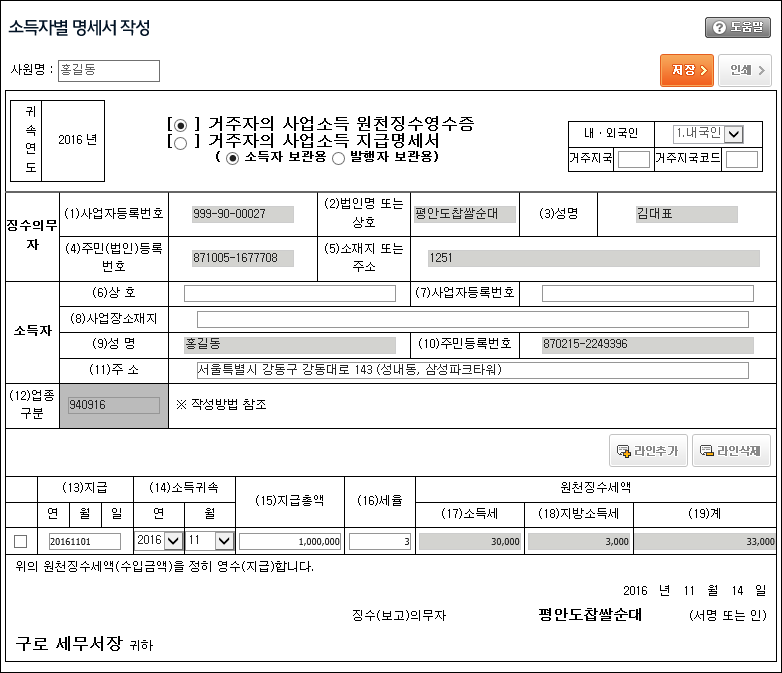Click the resident number 870215-2249396
This screenshot has width=782, height=673.
point(648,345)
